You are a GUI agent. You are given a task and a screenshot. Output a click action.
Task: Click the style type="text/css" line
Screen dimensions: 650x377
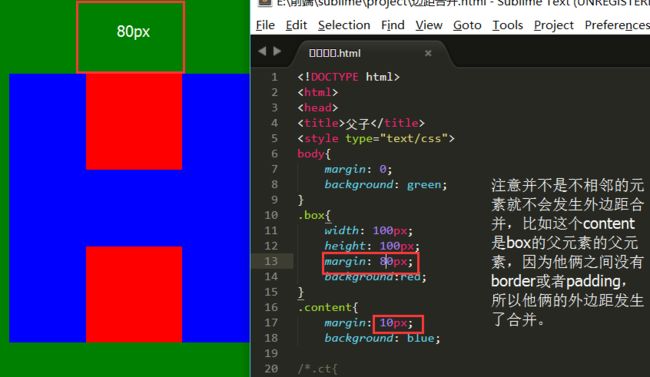(376, 139)
